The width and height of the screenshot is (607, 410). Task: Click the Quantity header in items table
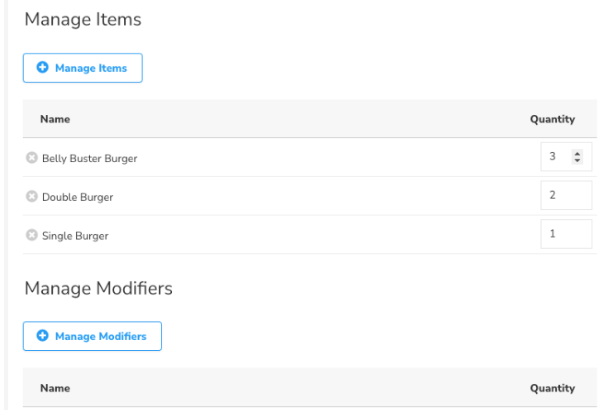pyautogui.click(x=552, y=119)
